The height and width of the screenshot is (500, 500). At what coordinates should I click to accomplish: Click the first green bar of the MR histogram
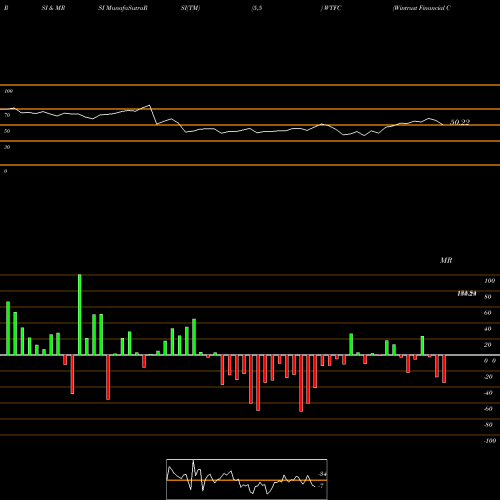tap(8, 328)
